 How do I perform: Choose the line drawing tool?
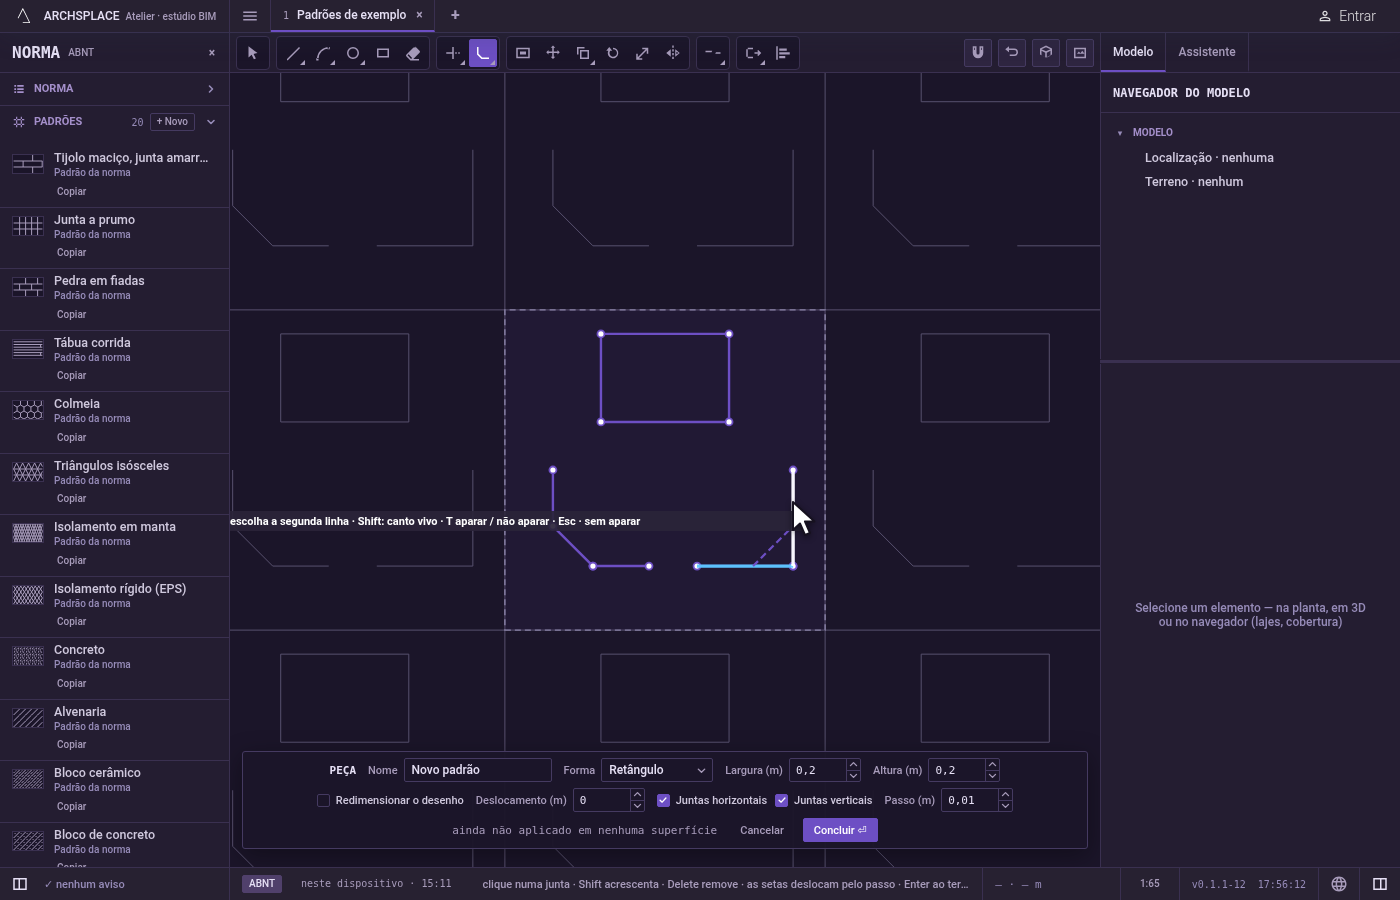click(x=293, y=53)
